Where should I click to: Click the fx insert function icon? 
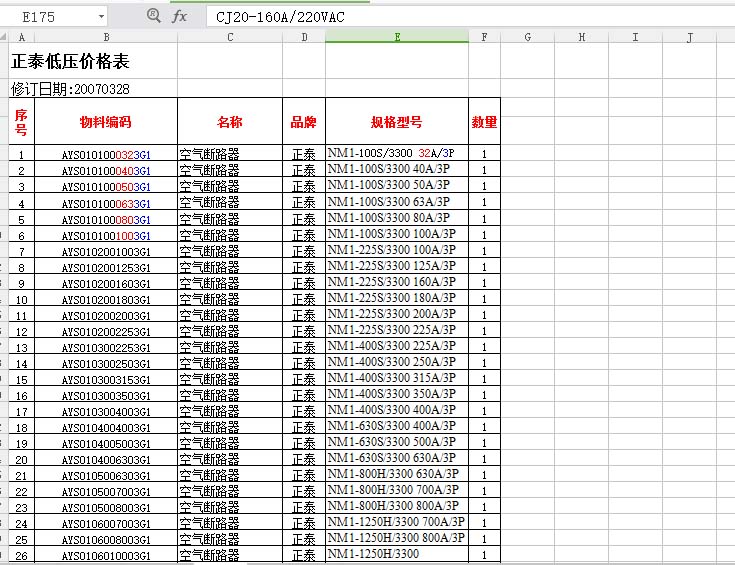[x=180, y=16]
